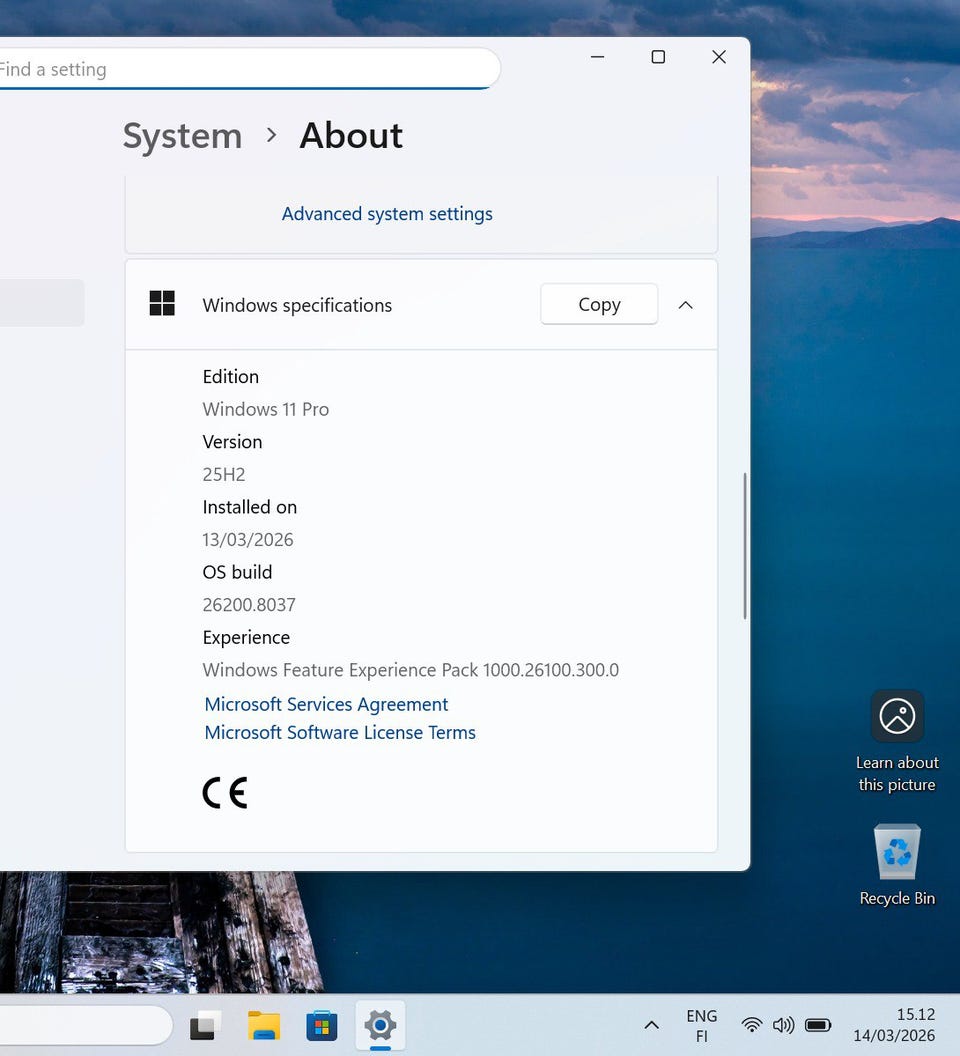The height and width of the screenshot is (1056, 960).
Task: Click the Wi-Fi network tray icon
Action: coord(752,1025)
